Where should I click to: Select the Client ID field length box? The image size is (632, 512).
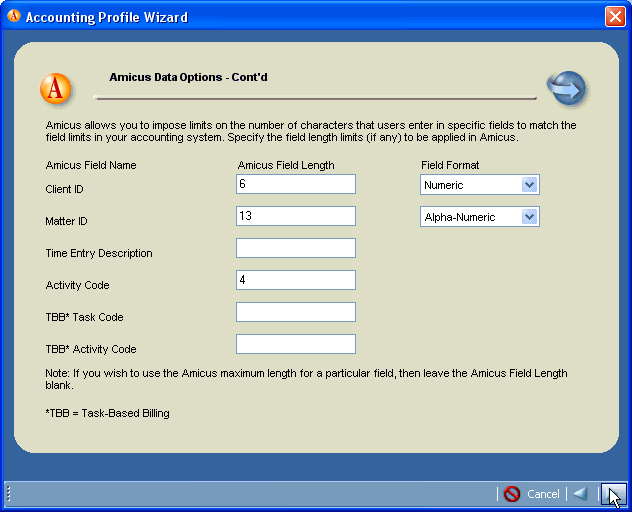click(296, 184)
